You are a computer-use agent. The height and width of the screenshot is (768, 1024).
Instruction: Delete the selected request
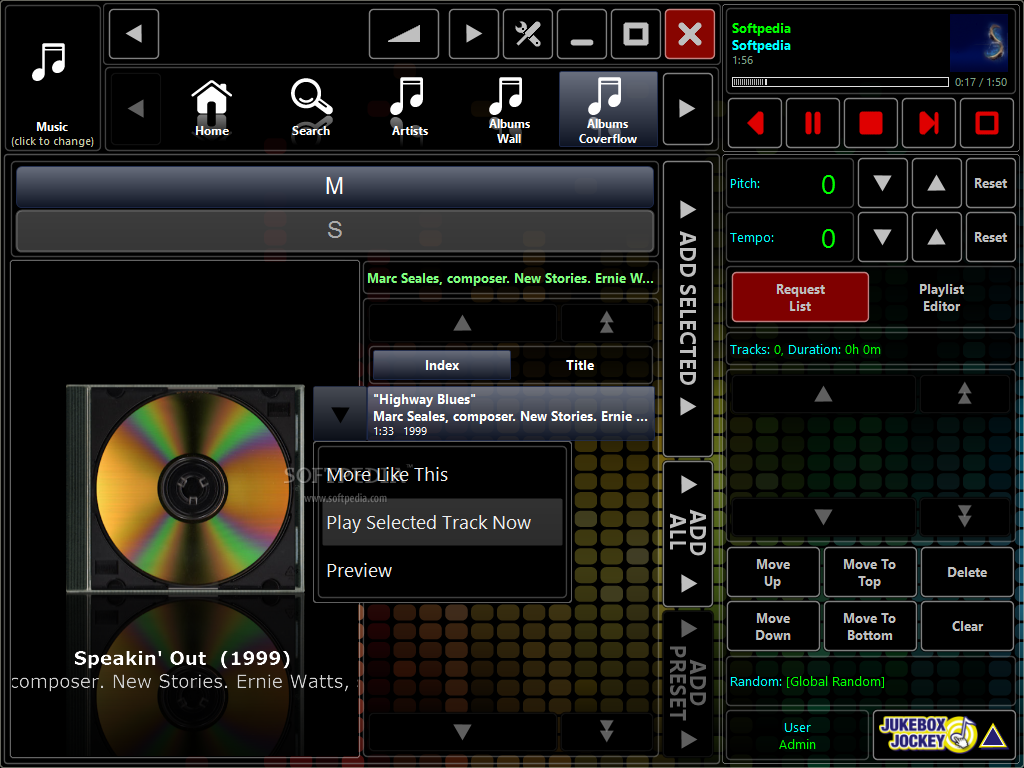coord(967,573)
